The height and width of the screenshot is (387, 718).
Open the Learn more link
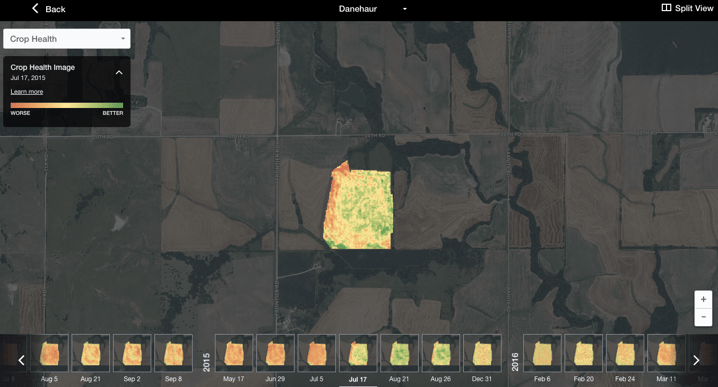click(x=27, y=92)
